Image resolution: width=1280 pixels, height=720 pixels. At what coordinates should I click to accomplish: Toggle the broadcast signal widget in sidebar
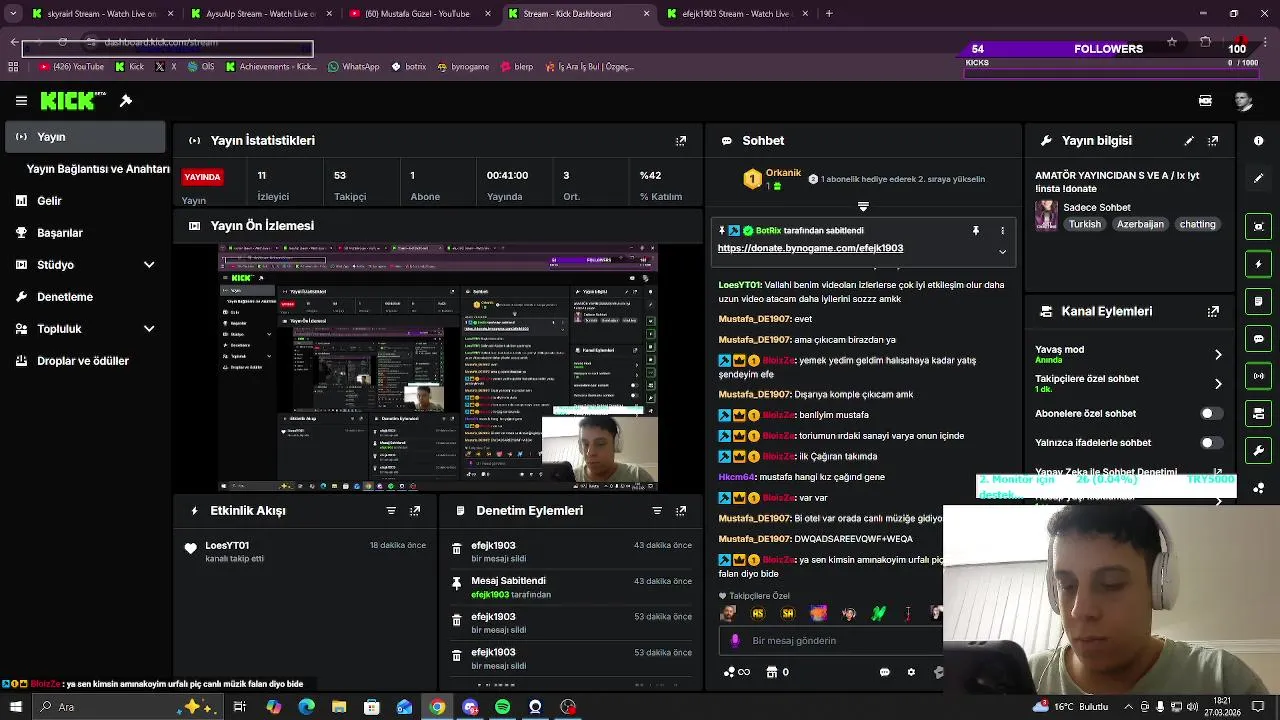1259,376
